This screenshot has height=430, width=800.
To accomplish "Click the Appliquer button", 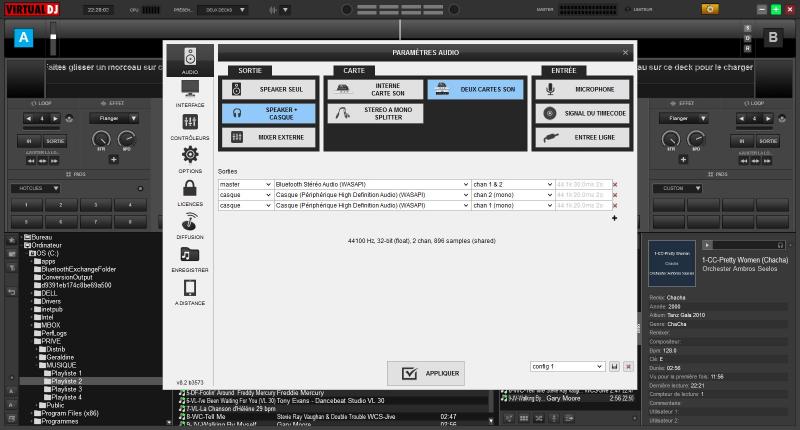I will tap(426, 373).
